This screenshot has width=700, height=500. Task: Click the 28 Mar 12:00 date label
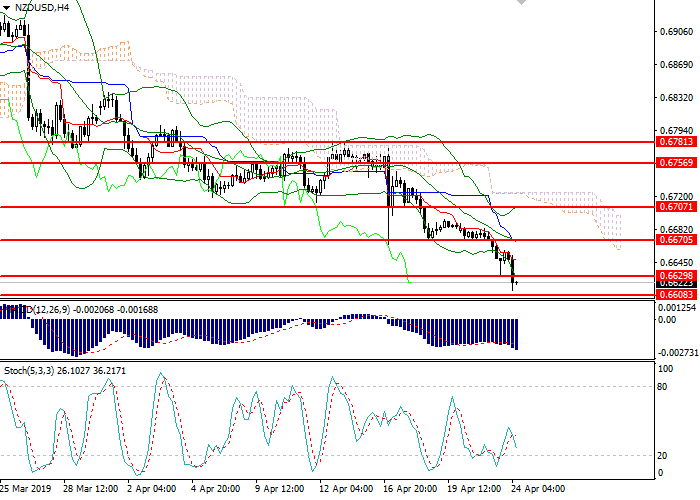90,490
